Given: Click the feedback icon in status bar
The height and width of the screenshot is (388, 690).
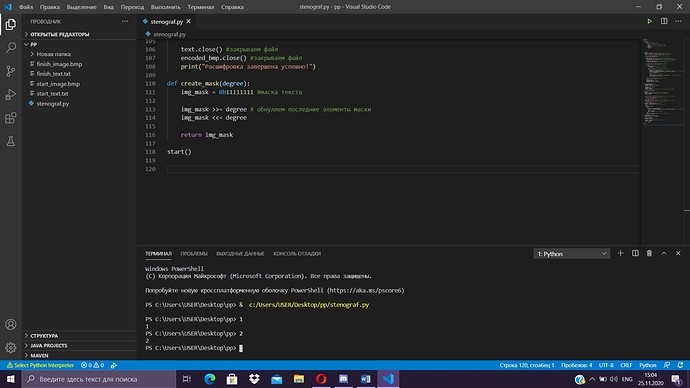Looking at the screenshot, I should pos(667,365).
